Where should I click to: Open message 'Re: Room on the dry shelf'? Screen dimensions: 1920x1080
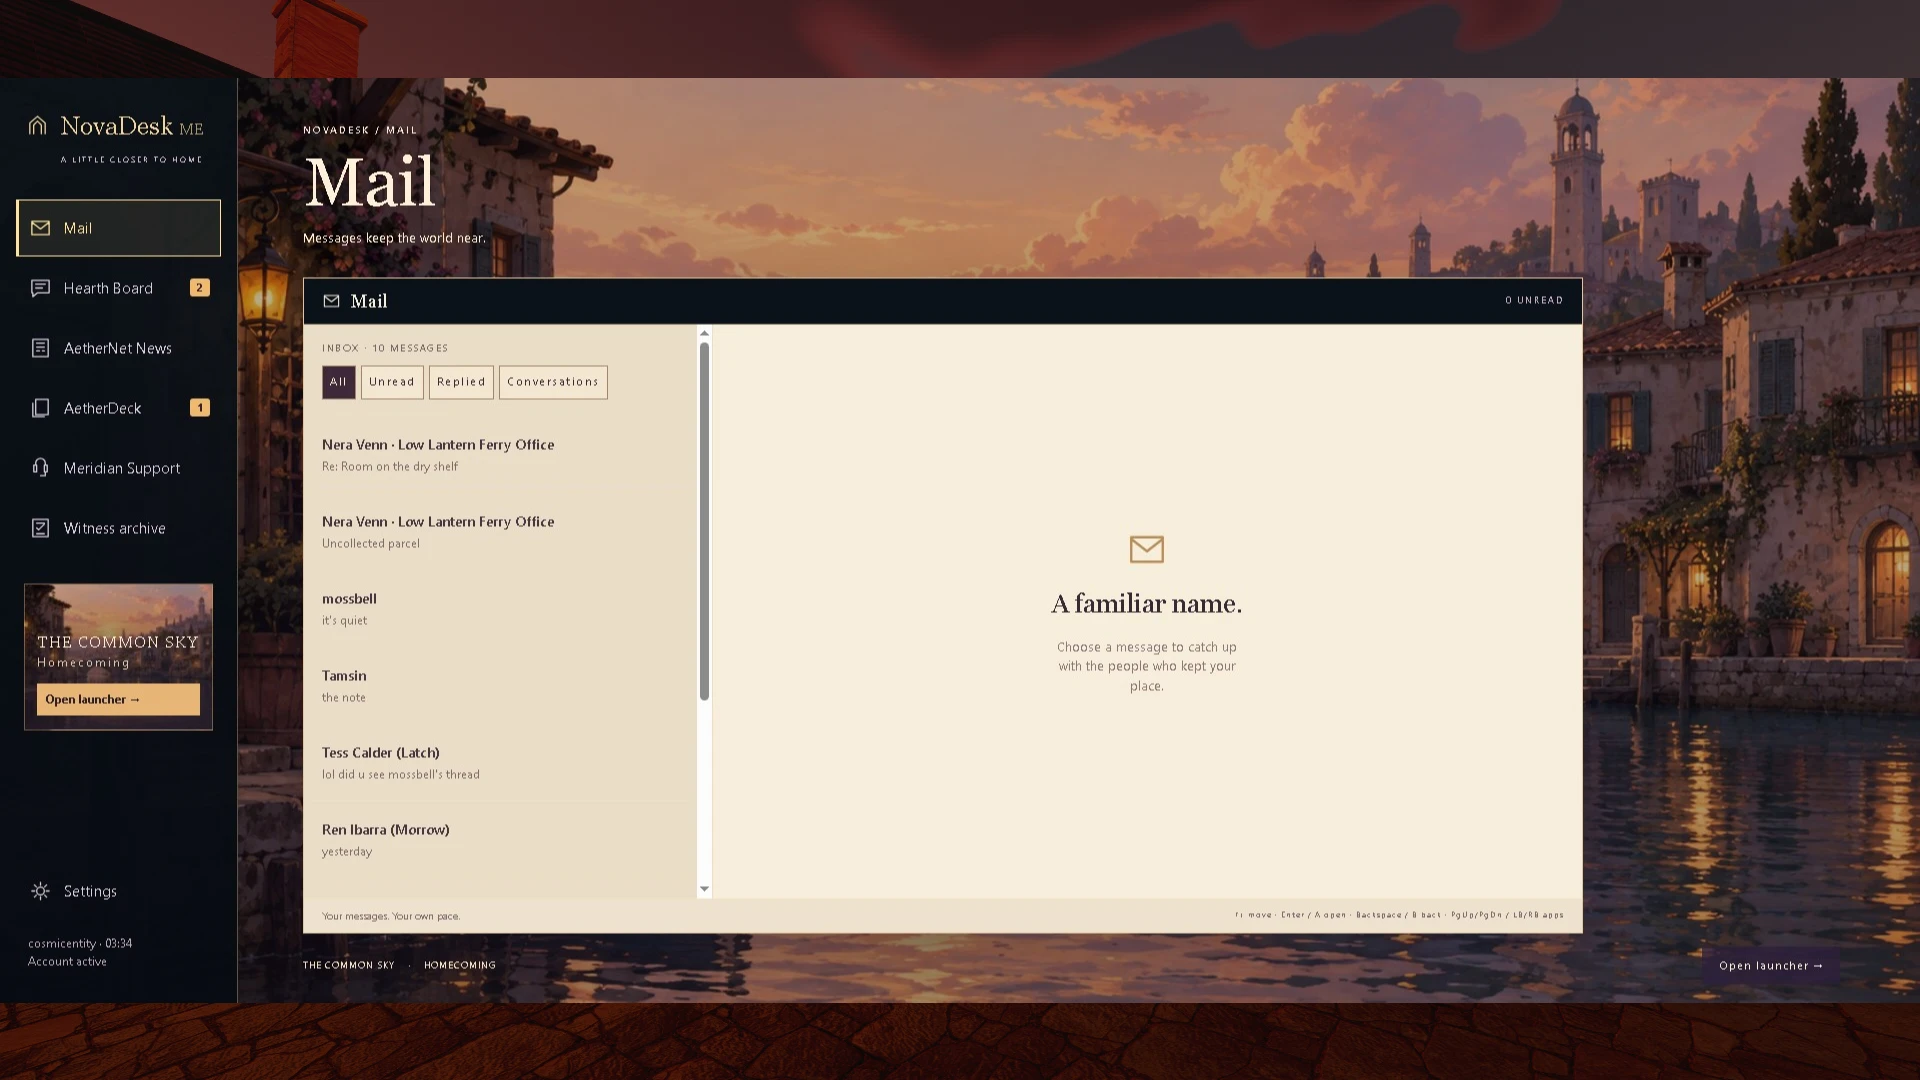(500, 455)
